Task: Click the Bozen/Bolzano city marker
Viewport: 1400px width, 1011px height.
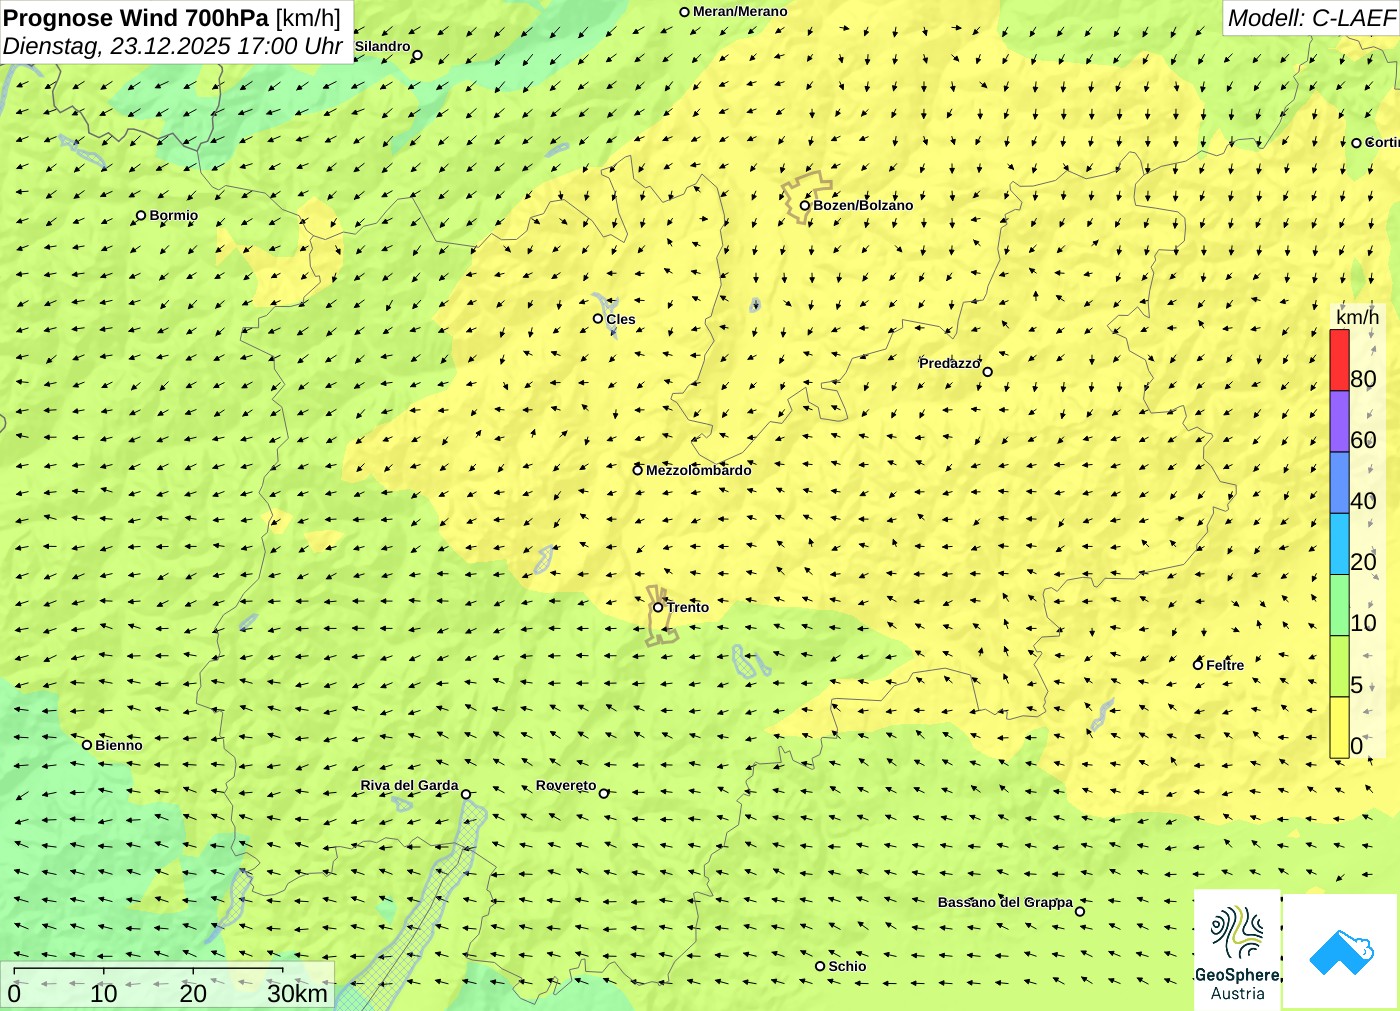Action: coord(805,205)
